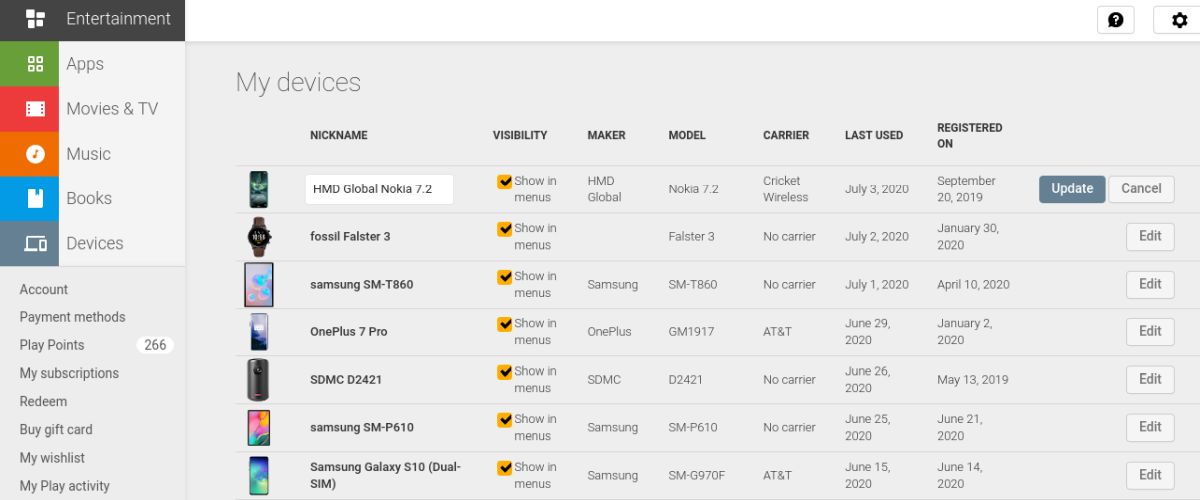The height and width of the screenshot is (500, 1200).
Task: Click the Samsung Galaxy S10 device image
Action: 259,475
